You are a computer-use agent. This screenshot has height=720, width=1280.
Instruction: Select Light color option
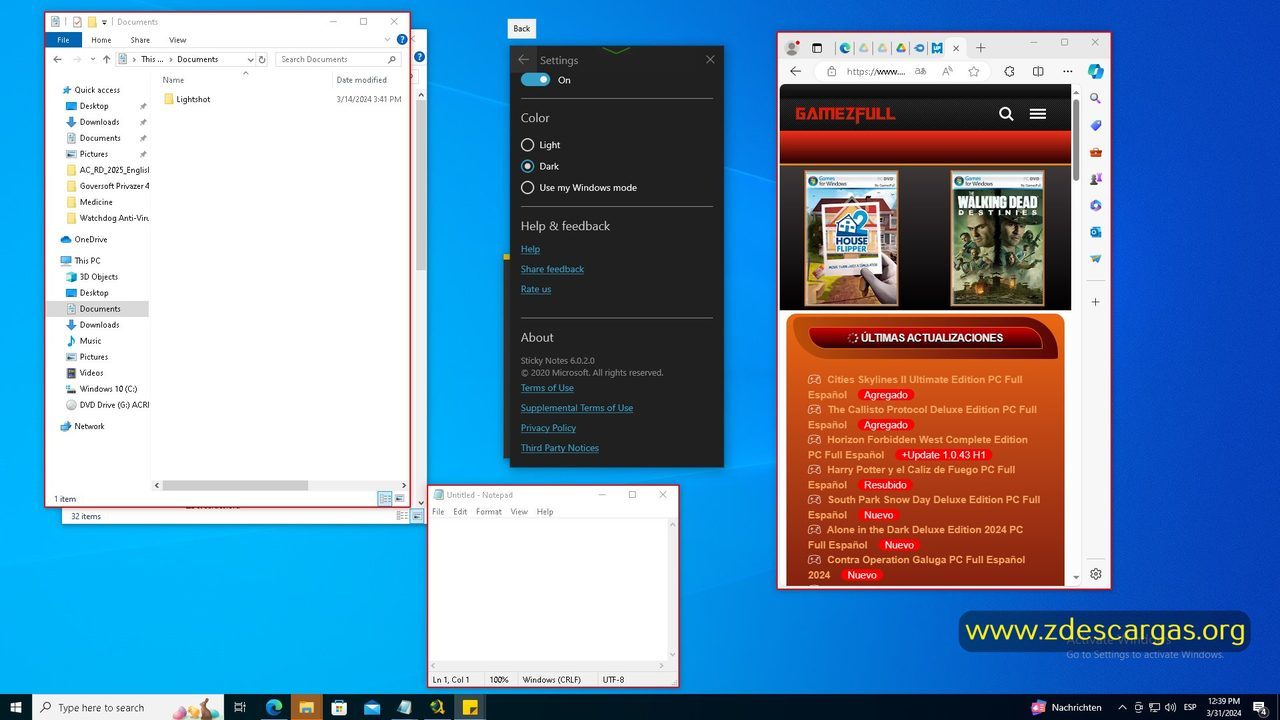coord(527,145)
